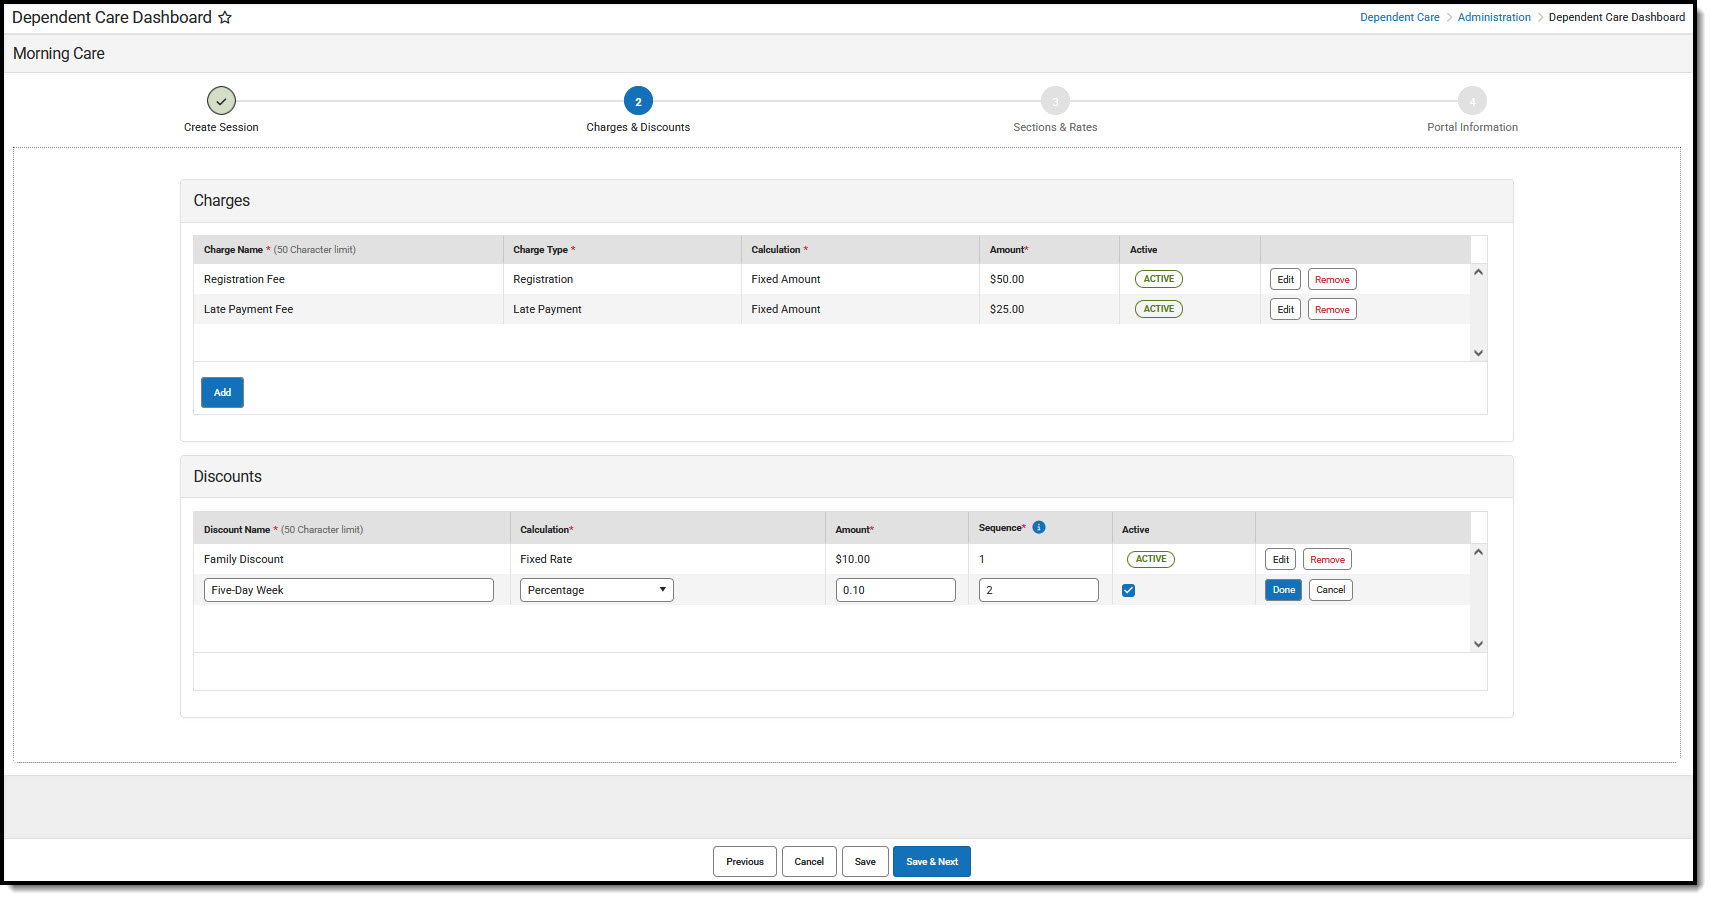Click the $25.00 amount cell
Image resolution: width=1712 pixels, height=900 pixels.
pyautogui.click(x=1049, y=309)
